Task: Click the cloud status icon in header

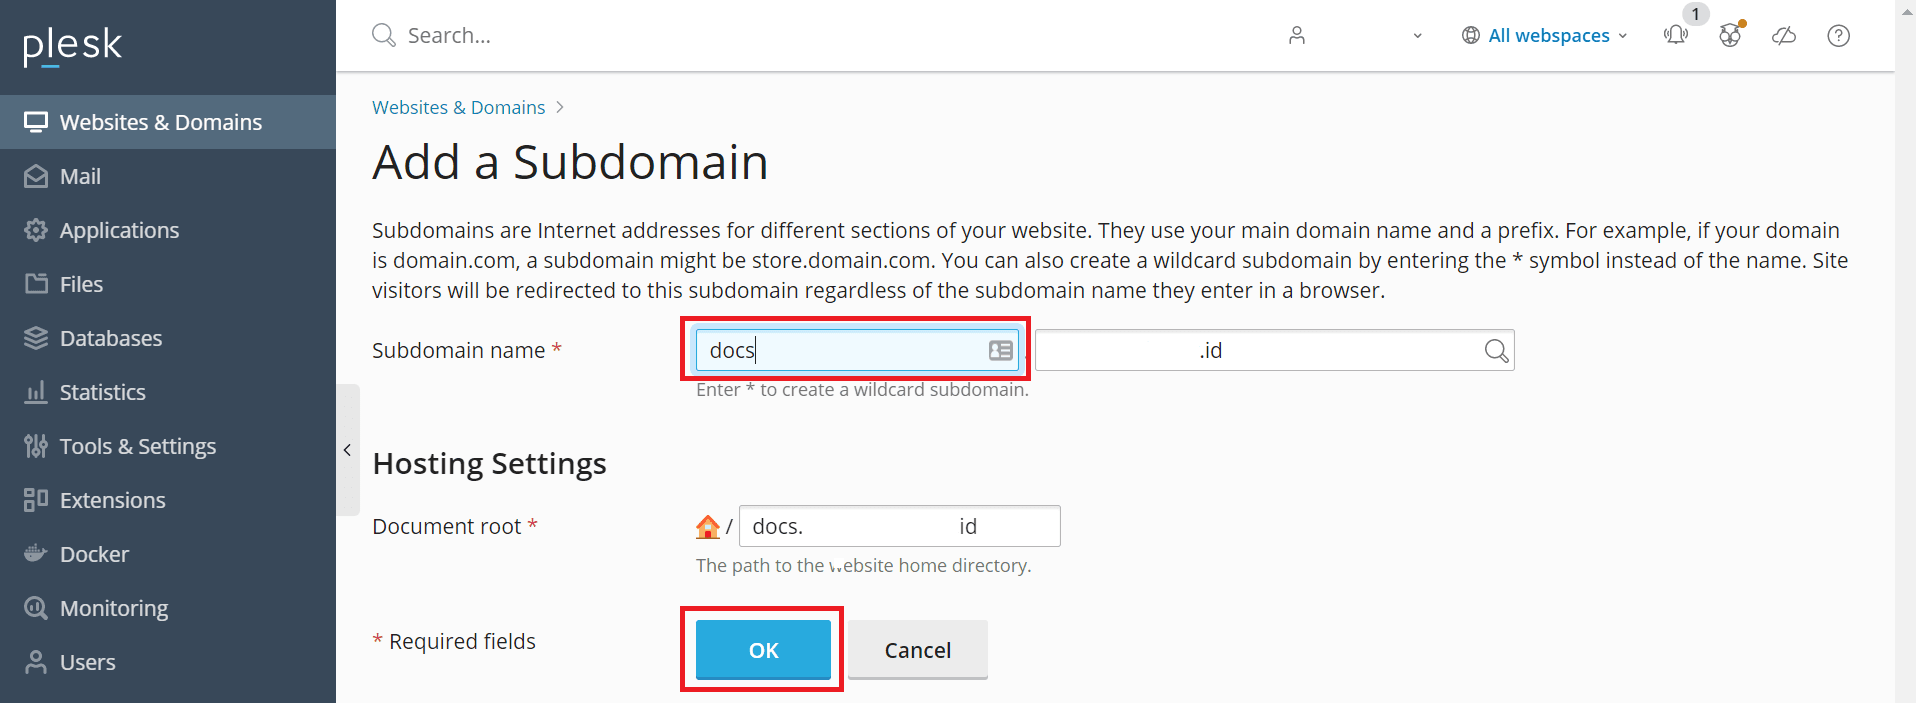Action: [x=1784, y=36]
